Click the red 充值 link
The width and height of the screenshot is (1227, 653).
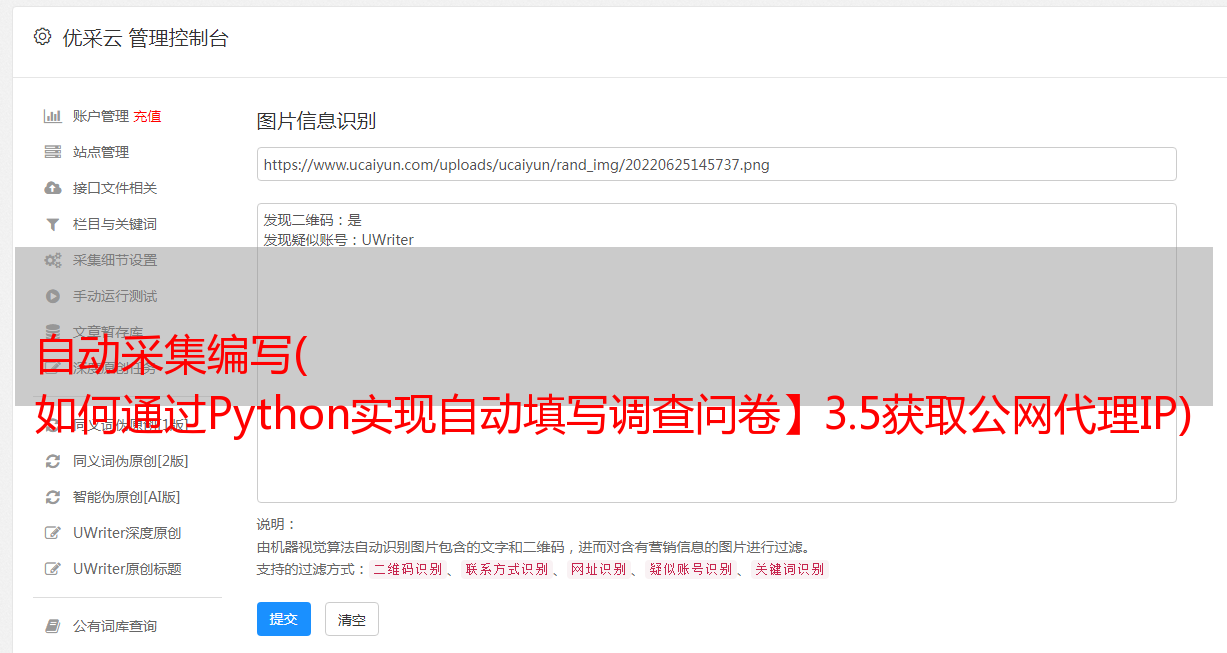[147, 116]
